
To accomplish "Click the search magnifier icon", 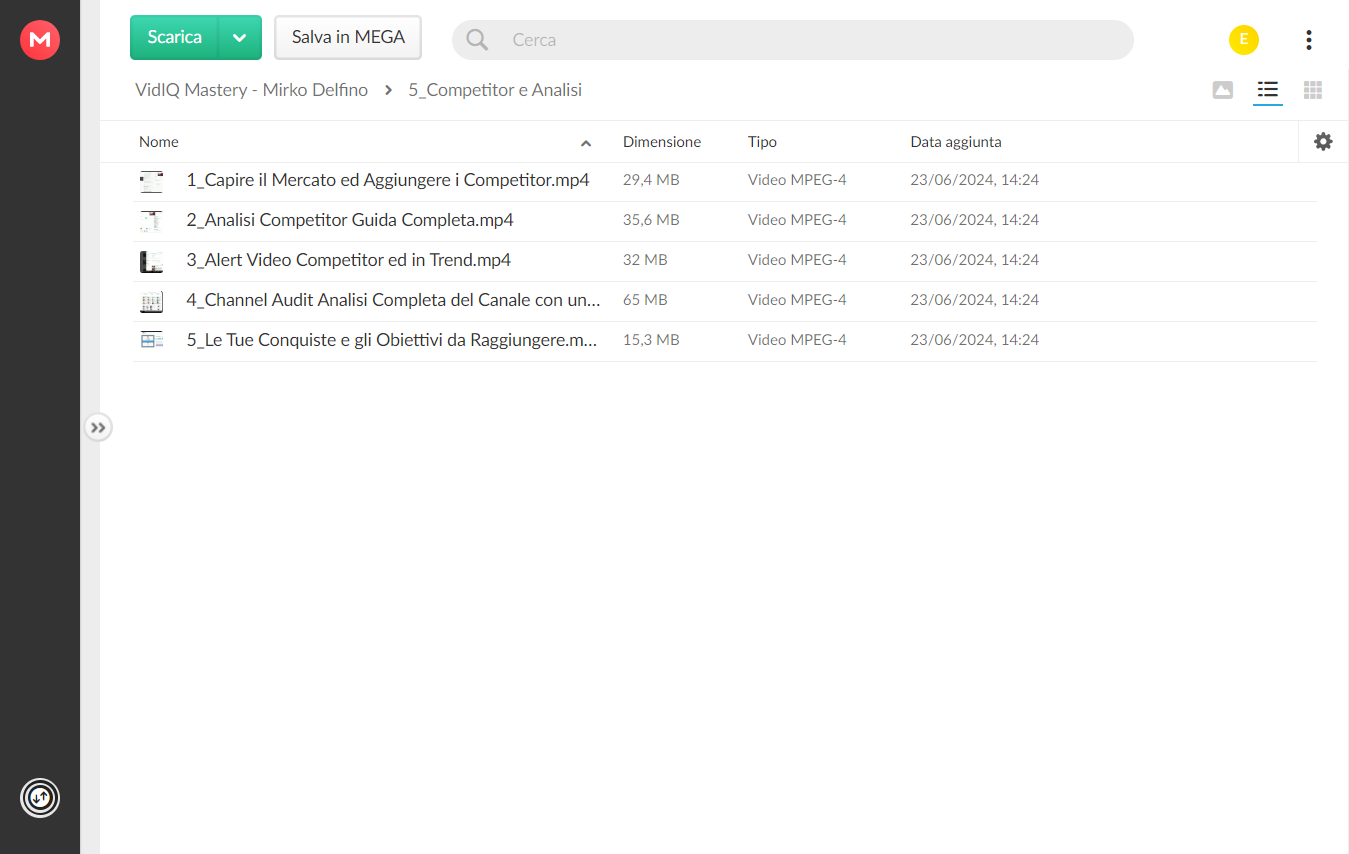I will (478, 40).
